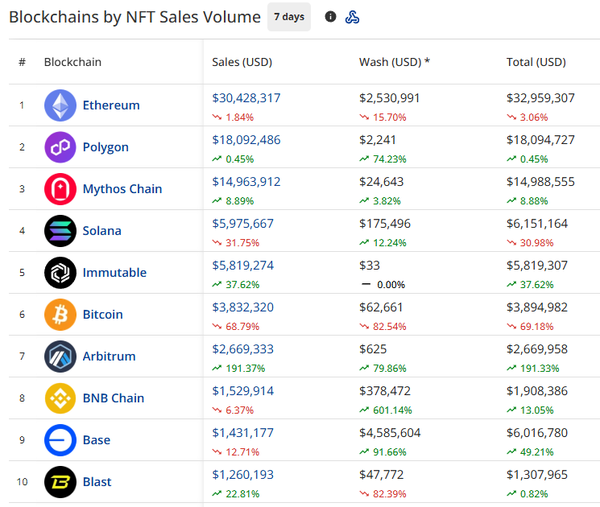Screen dimensions: 600x507
Task: Click the Ethereum logo icon
Action: 60,105
